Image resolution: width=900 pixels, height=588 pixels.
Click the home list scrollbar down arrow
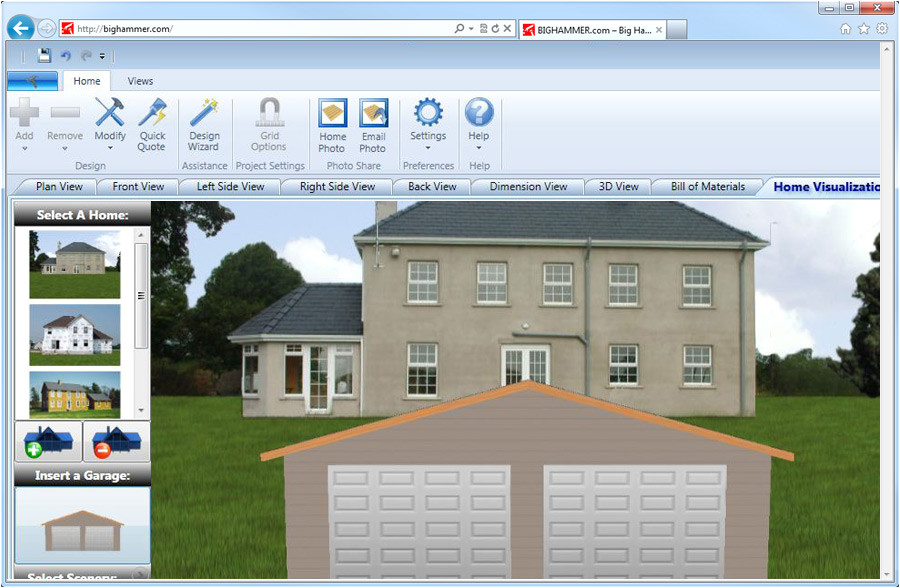pos(141,410)
